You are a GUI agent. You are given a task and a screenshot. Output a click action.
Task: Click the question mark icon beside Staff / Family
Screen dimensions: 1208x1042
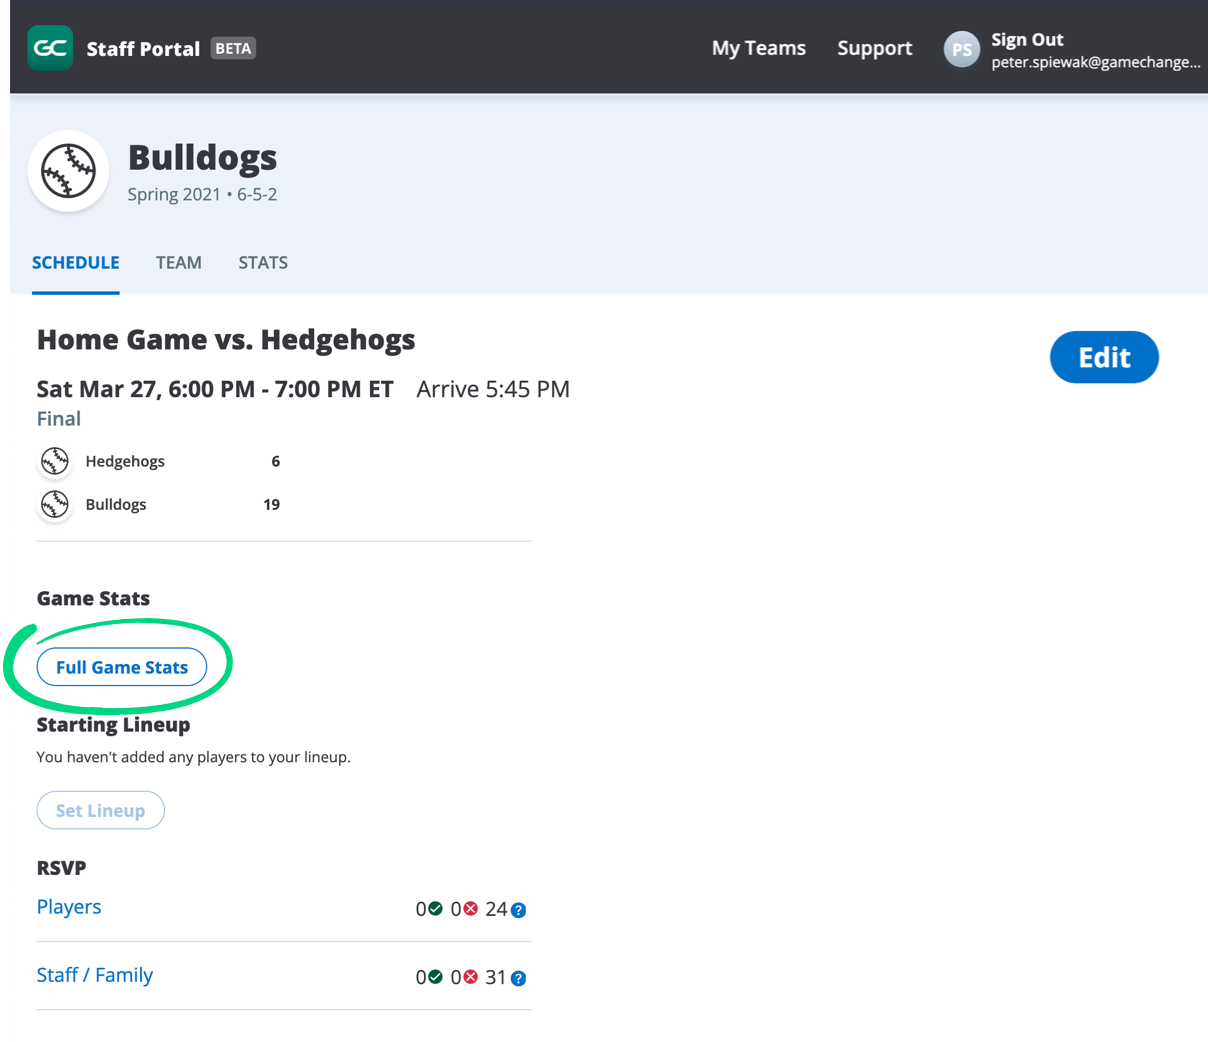point(517,977)
